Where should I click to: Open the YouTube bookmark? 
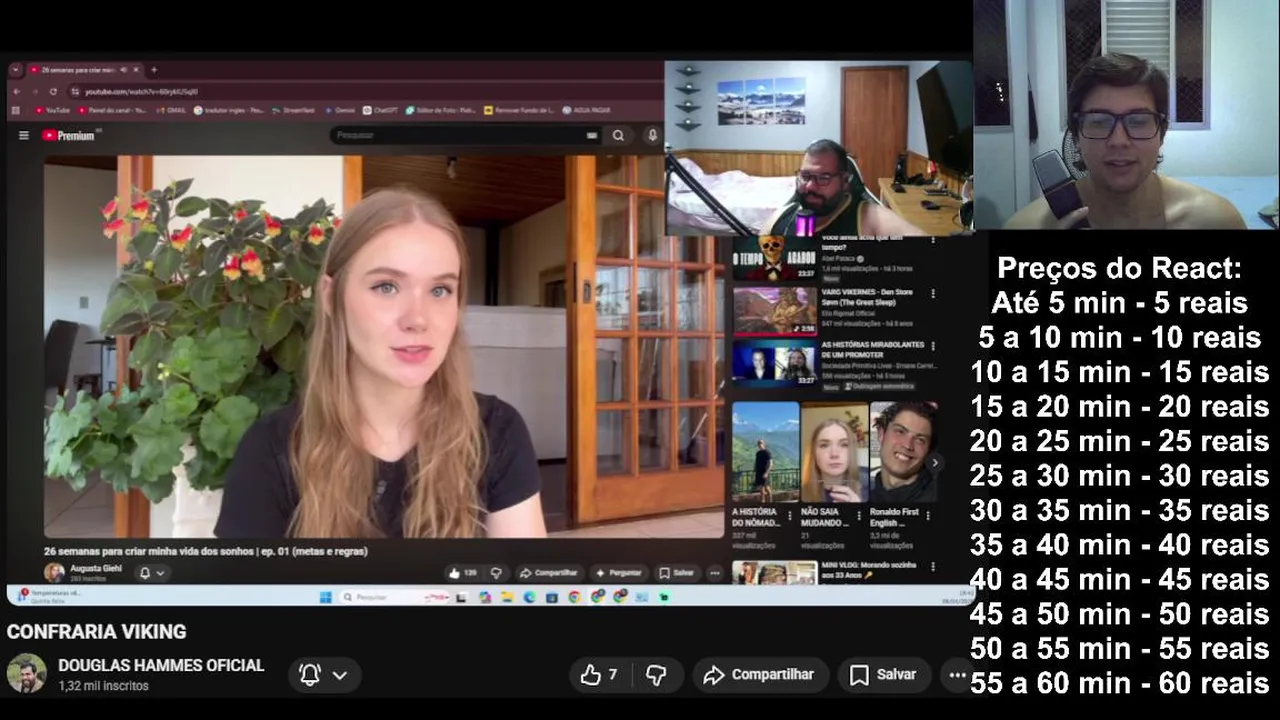(53, 110)
